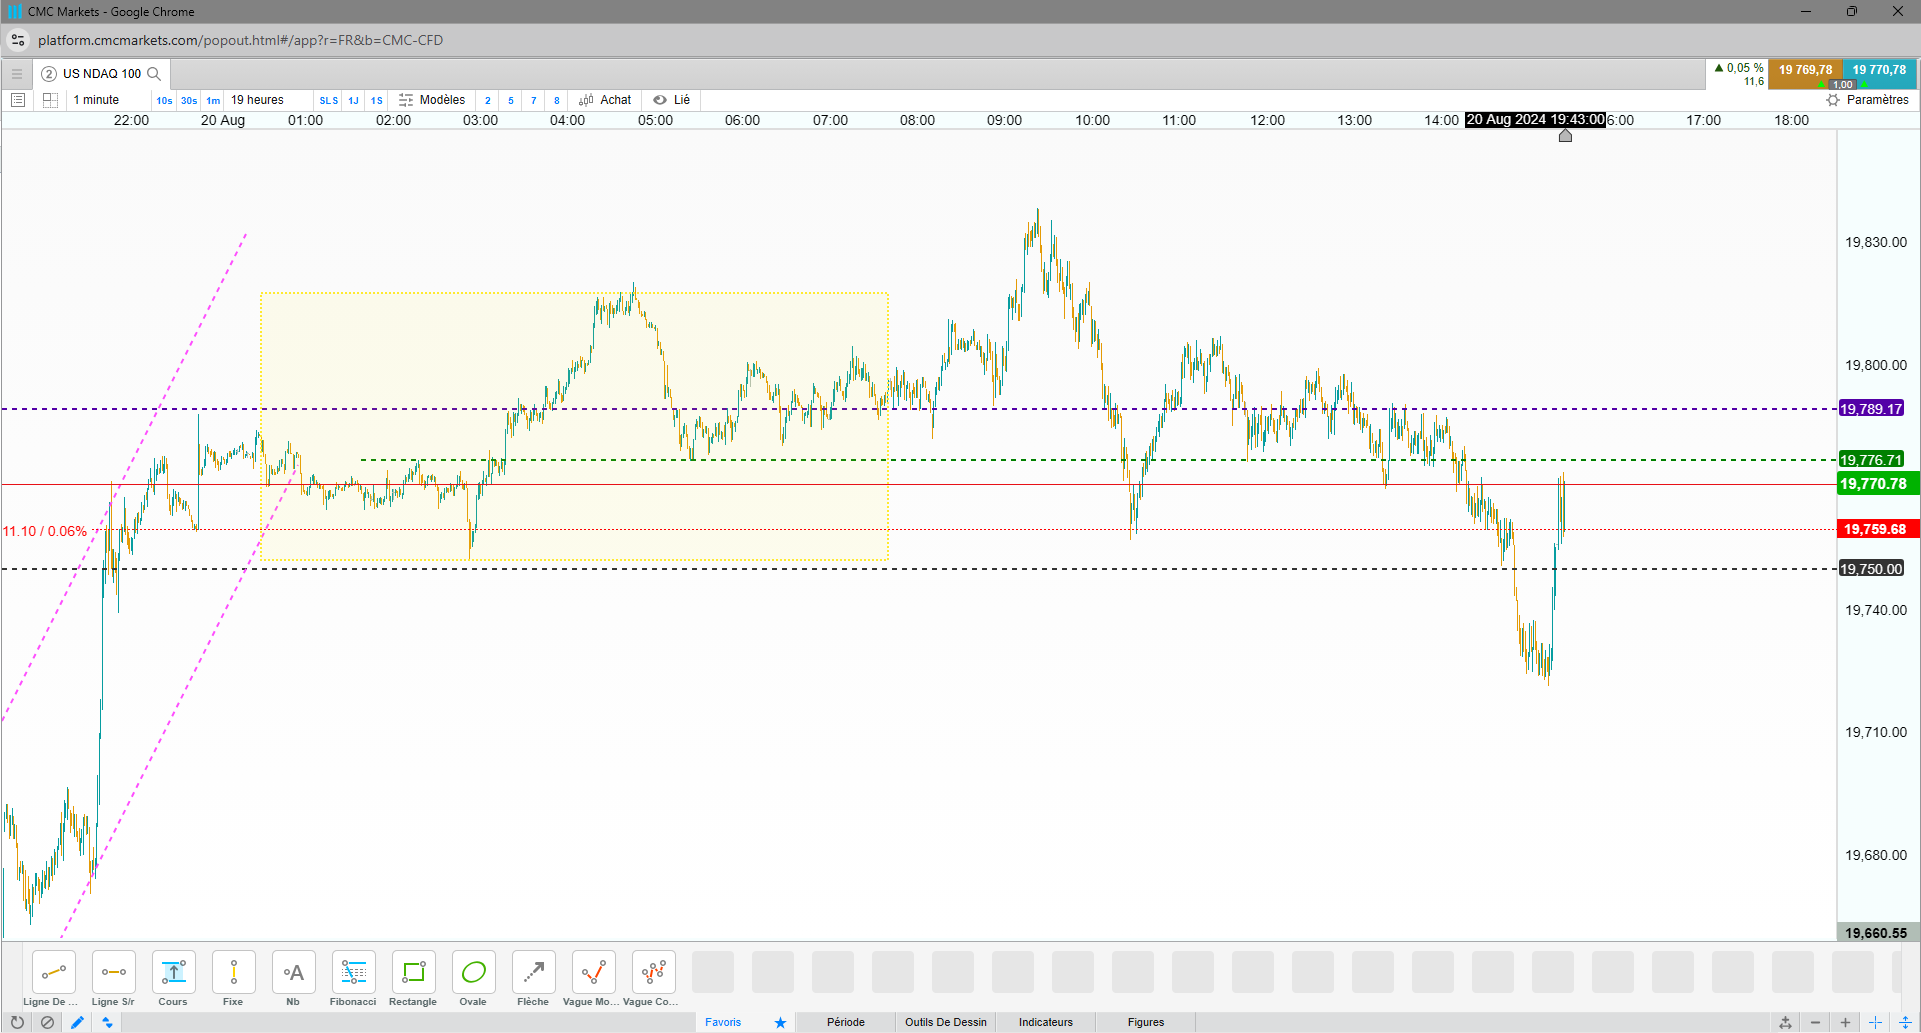Click the sell price 19 769,78 button
1921x1033 pixels.
pyautogui.click(x=1805, y=72)
